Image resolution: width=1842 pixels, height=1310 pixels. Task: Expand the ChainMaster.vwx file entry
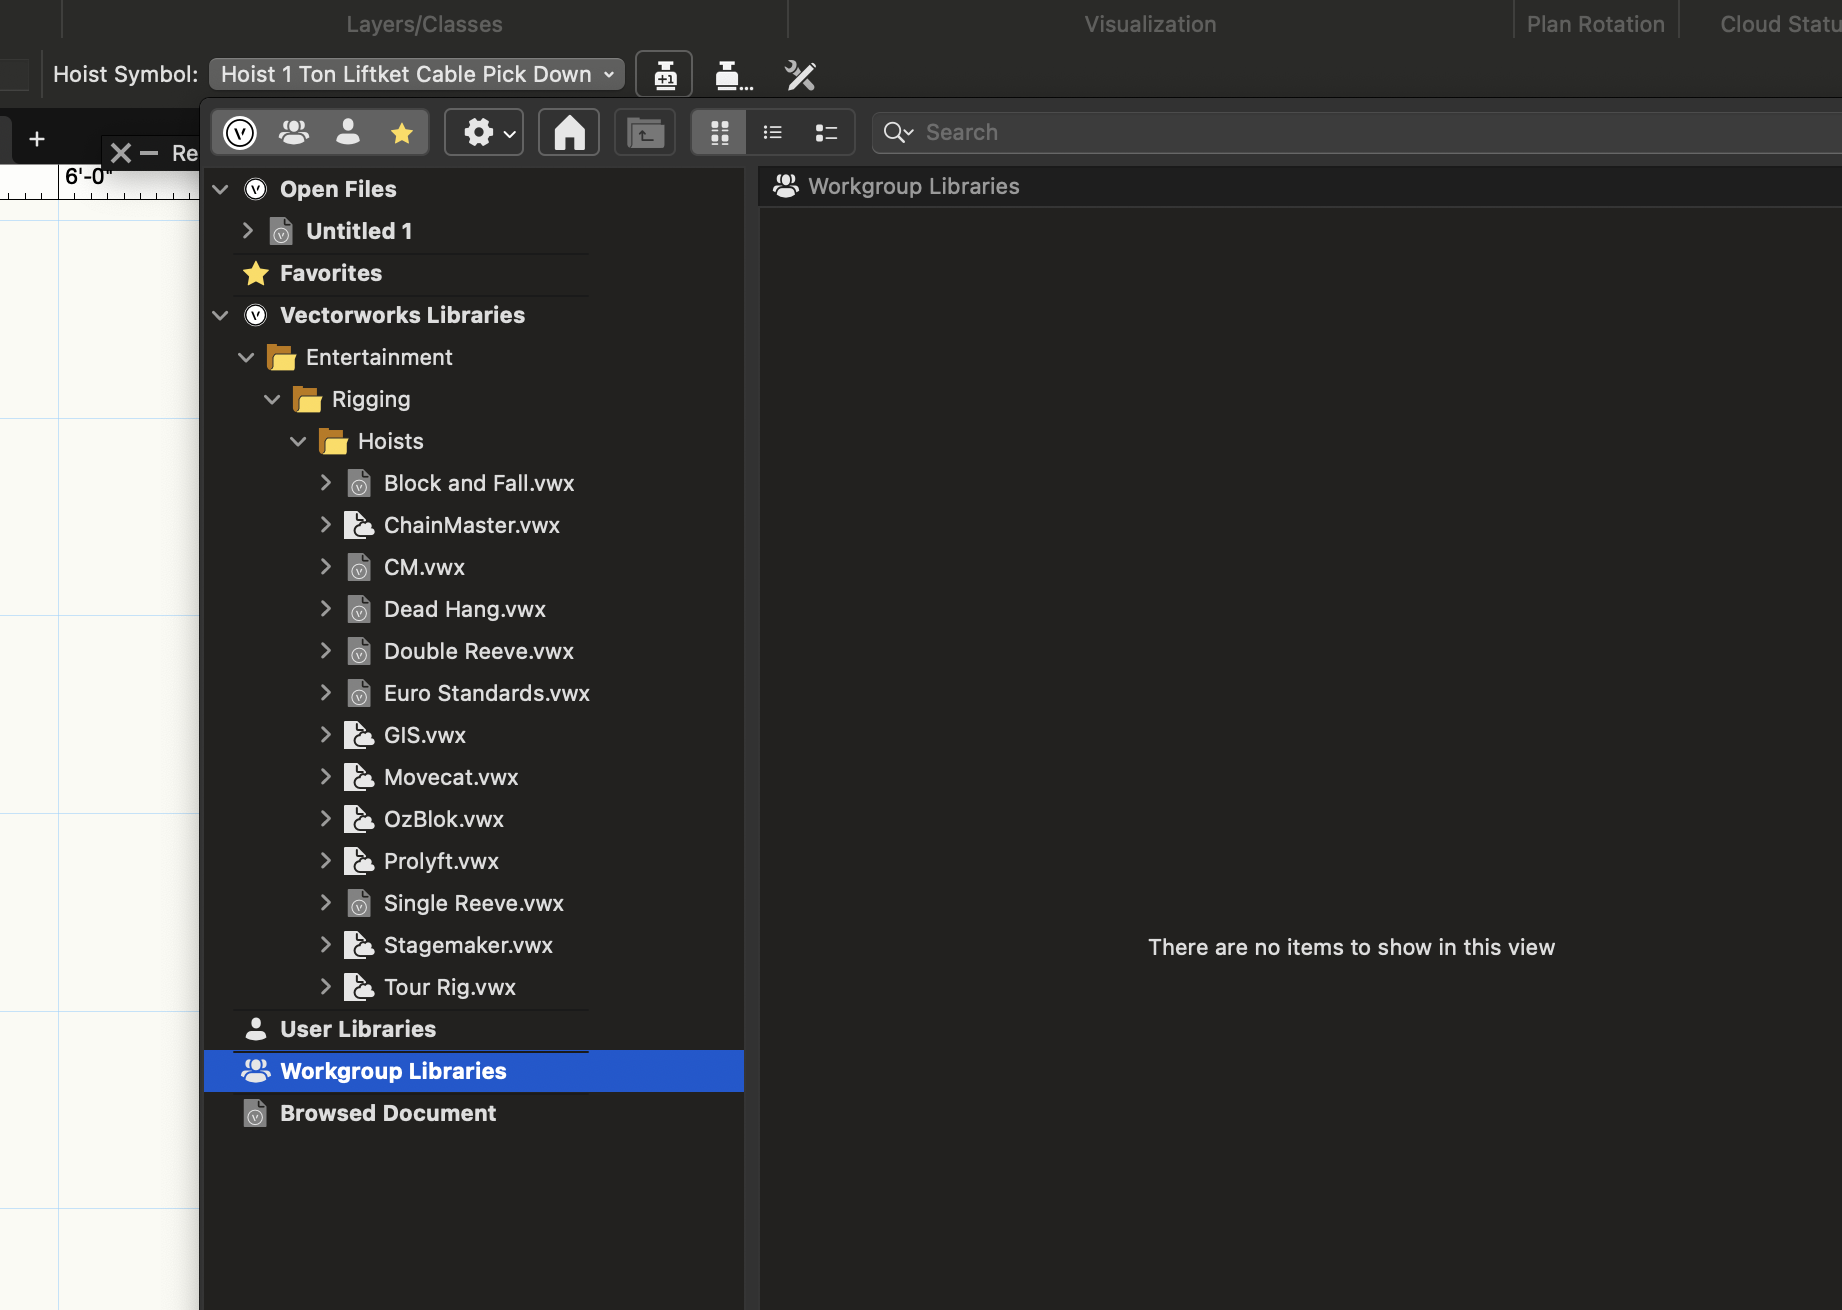(325, 524)
